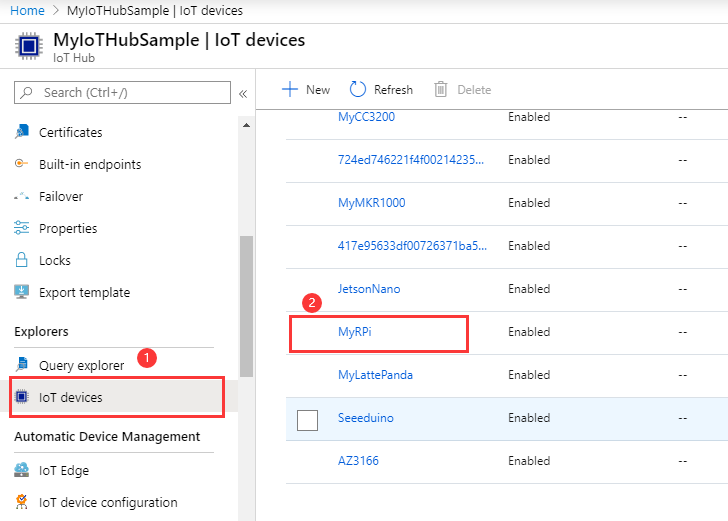Click Enabled status in MyLattePanda row

point(529,375)
